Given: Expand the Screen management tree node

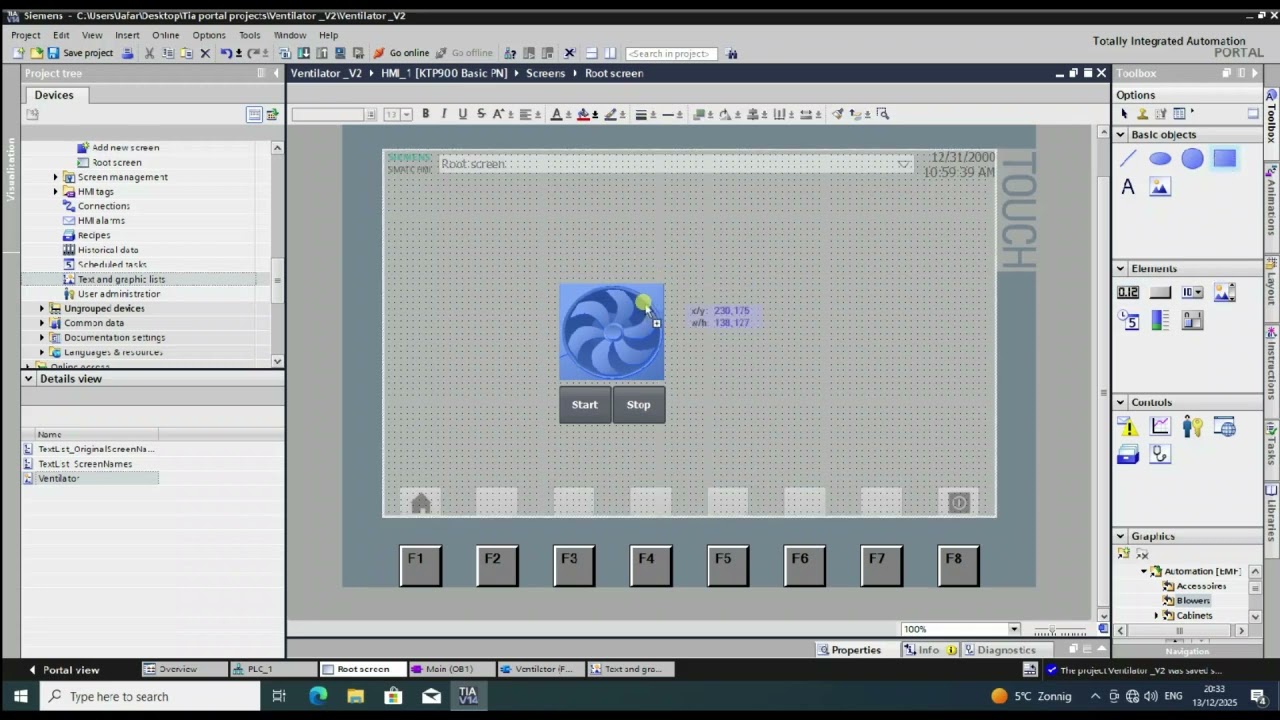Looking at the screenshot, I should tap(56, 177).
